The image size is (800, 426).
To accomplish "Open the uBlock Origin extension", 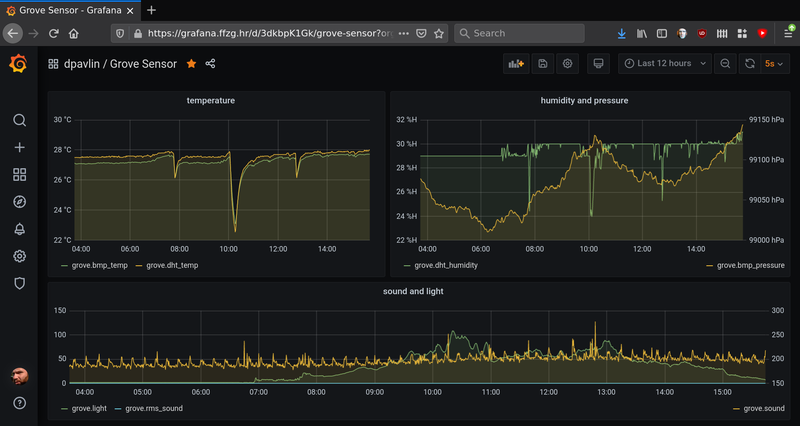I will click(x=702, y=33).
